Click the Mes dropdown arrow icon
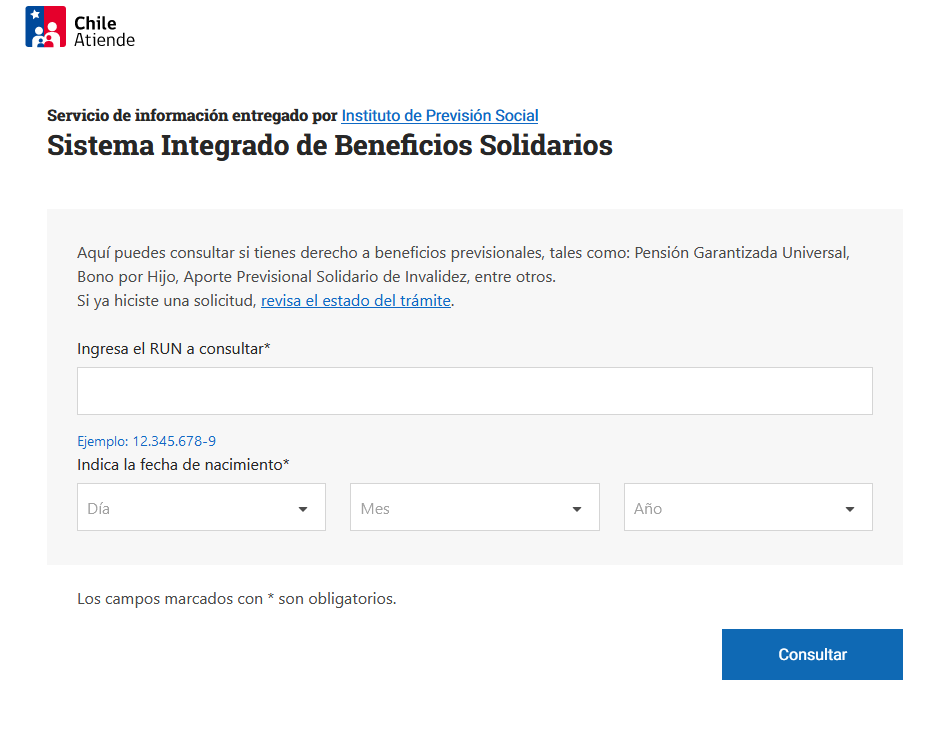Screen dimensions: 925x730 click(x=577, y=509)
